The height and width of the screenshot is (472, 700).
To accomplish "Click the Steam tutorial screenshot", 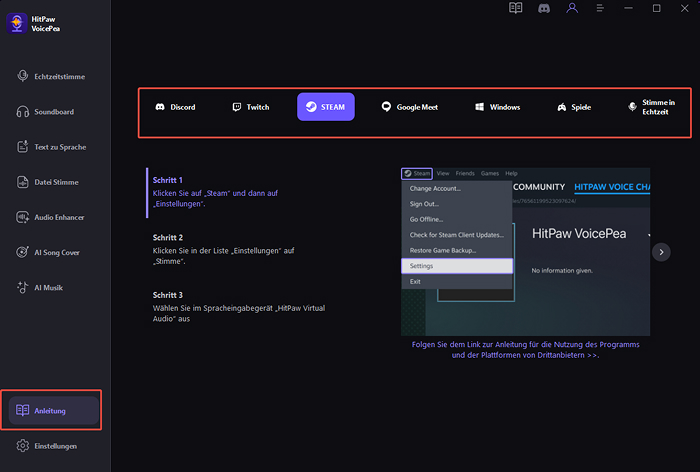I will tap(525, 252).
